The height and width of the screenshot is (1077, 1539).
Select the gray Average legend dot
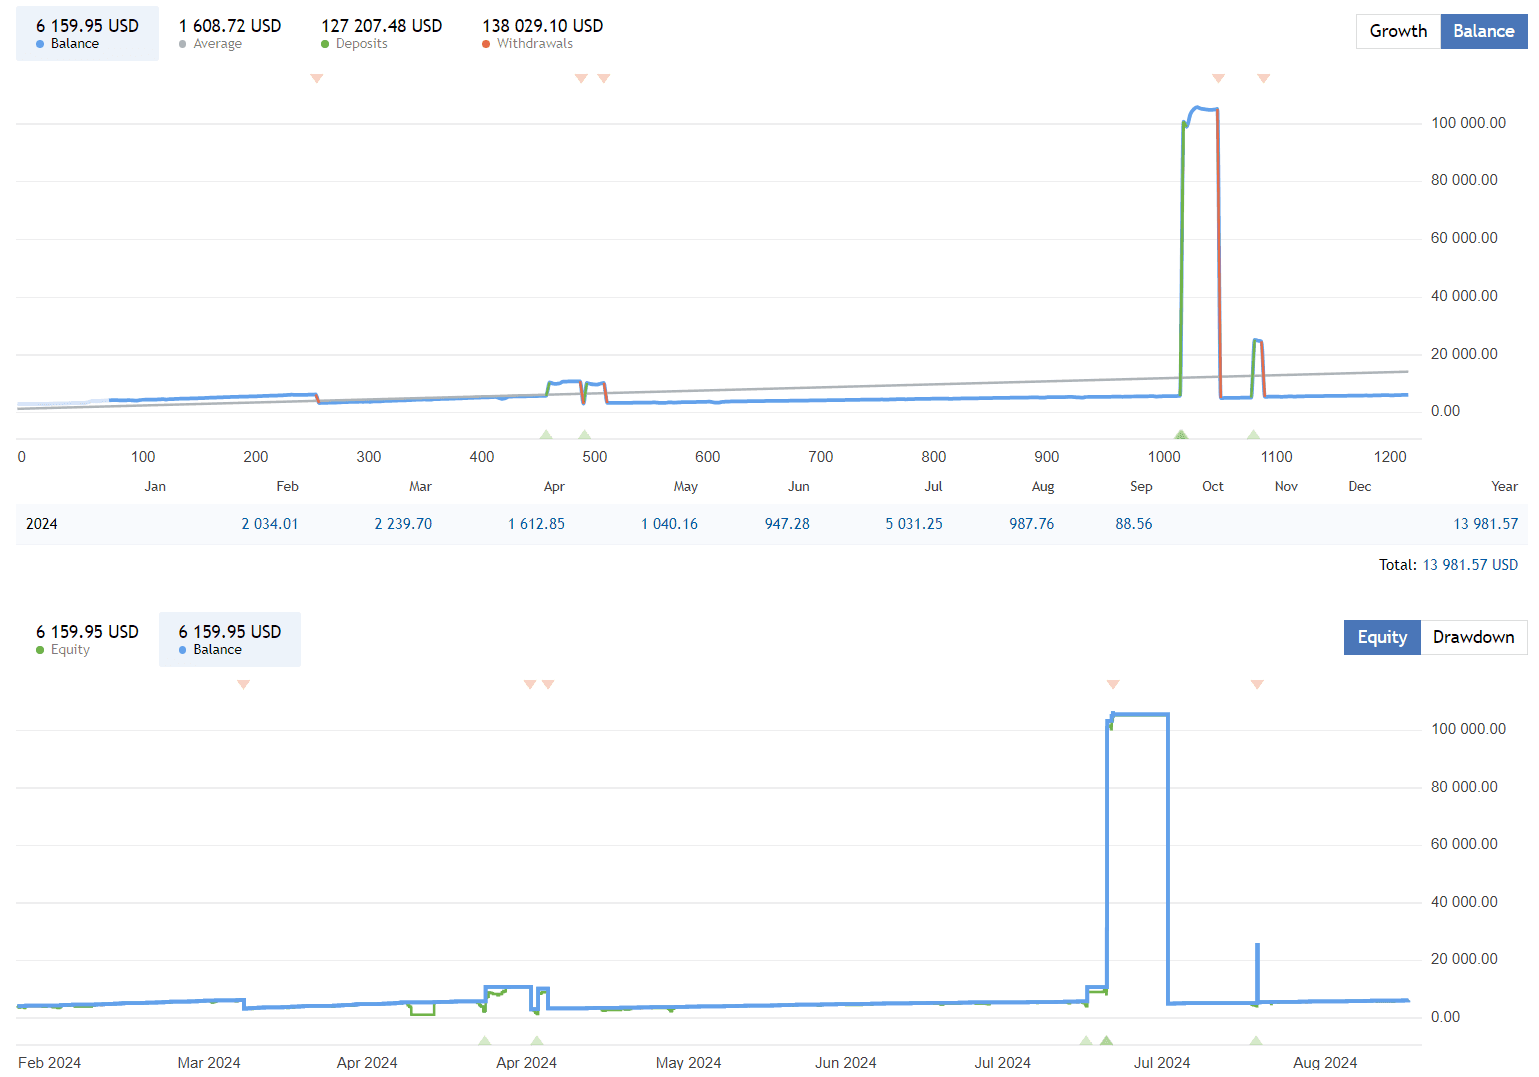coord(182,43)
